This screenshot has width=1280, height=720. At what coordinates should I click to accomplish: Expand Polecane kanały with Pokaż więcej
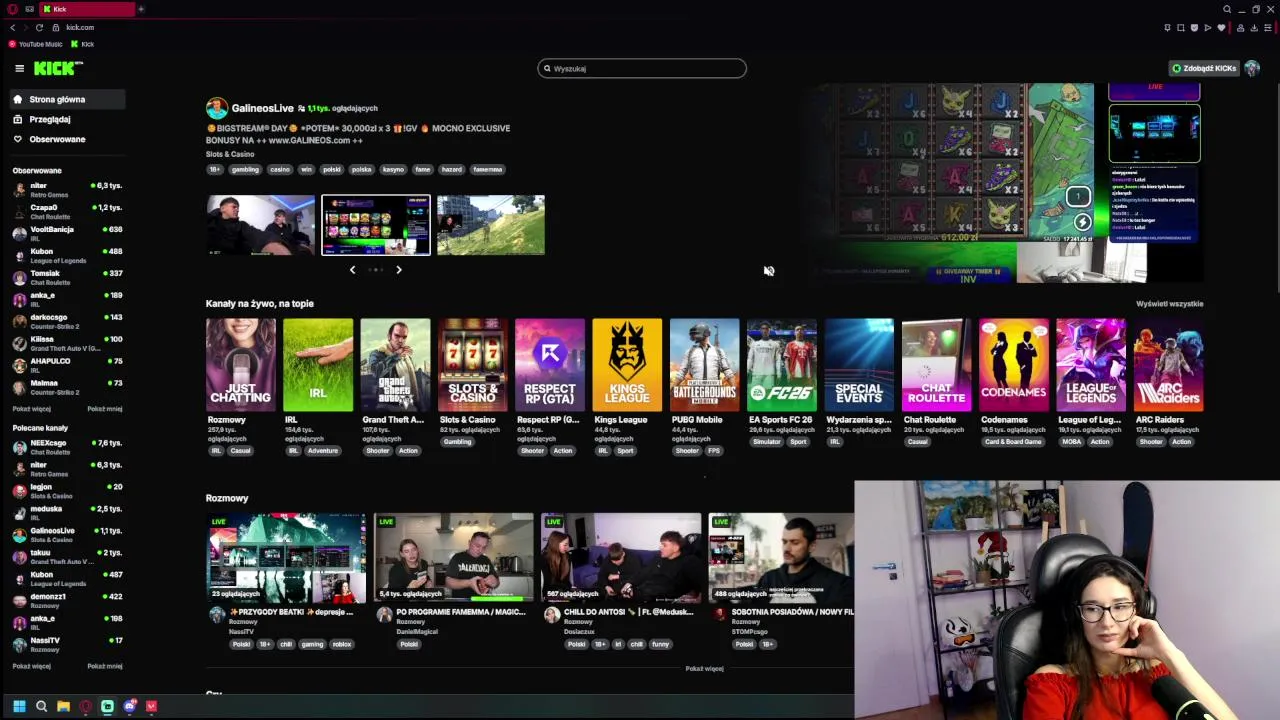point(31,666)
